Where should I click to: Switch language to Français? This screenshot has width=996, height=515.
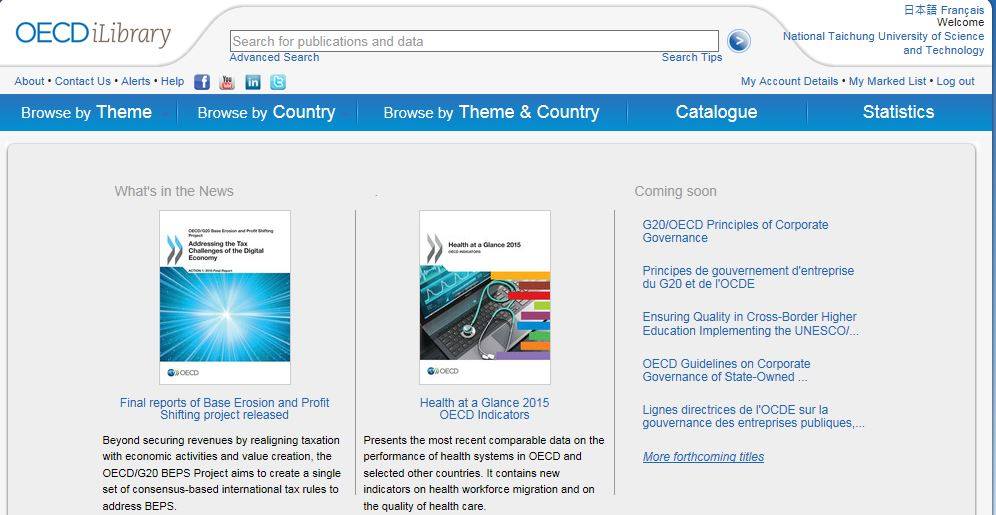[x=962, y=10]
